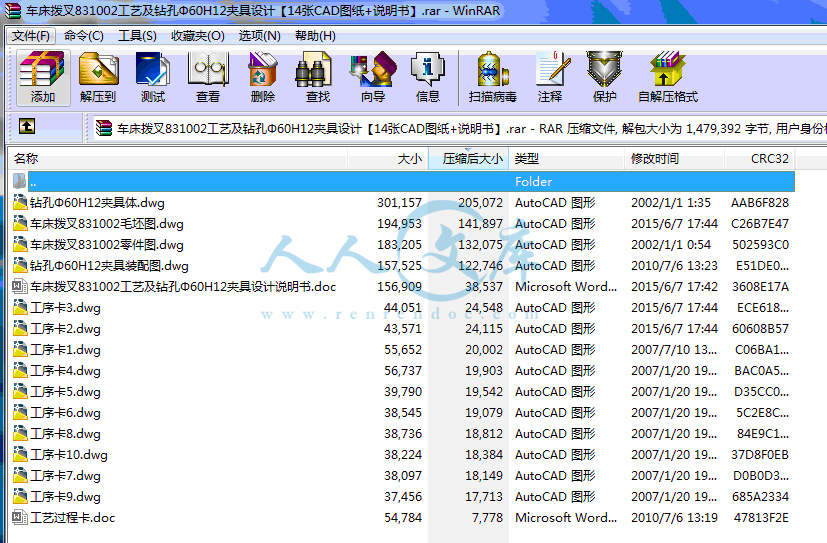The width and height of the screenshot is (827, 543).
Task: Click the CRC32 value AAB6F828
Action: 760,202
